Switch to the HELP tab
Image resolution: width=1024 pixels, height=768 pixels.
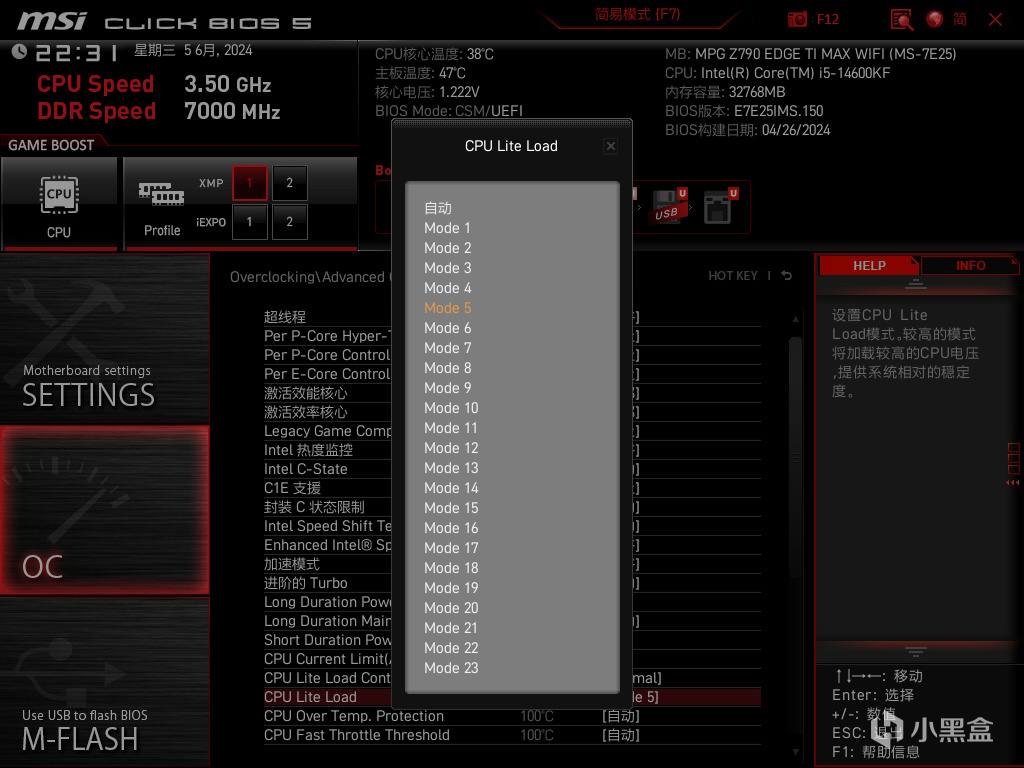click(869, 266)
